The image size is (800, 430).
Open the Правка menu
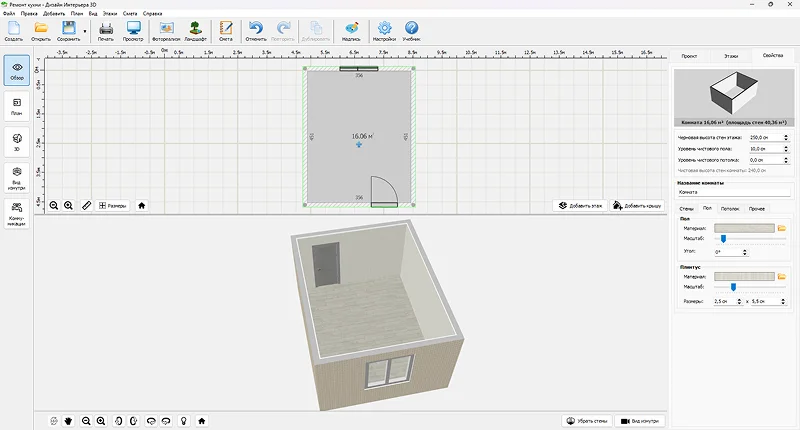pyautogui.click(x=29, y=14)
